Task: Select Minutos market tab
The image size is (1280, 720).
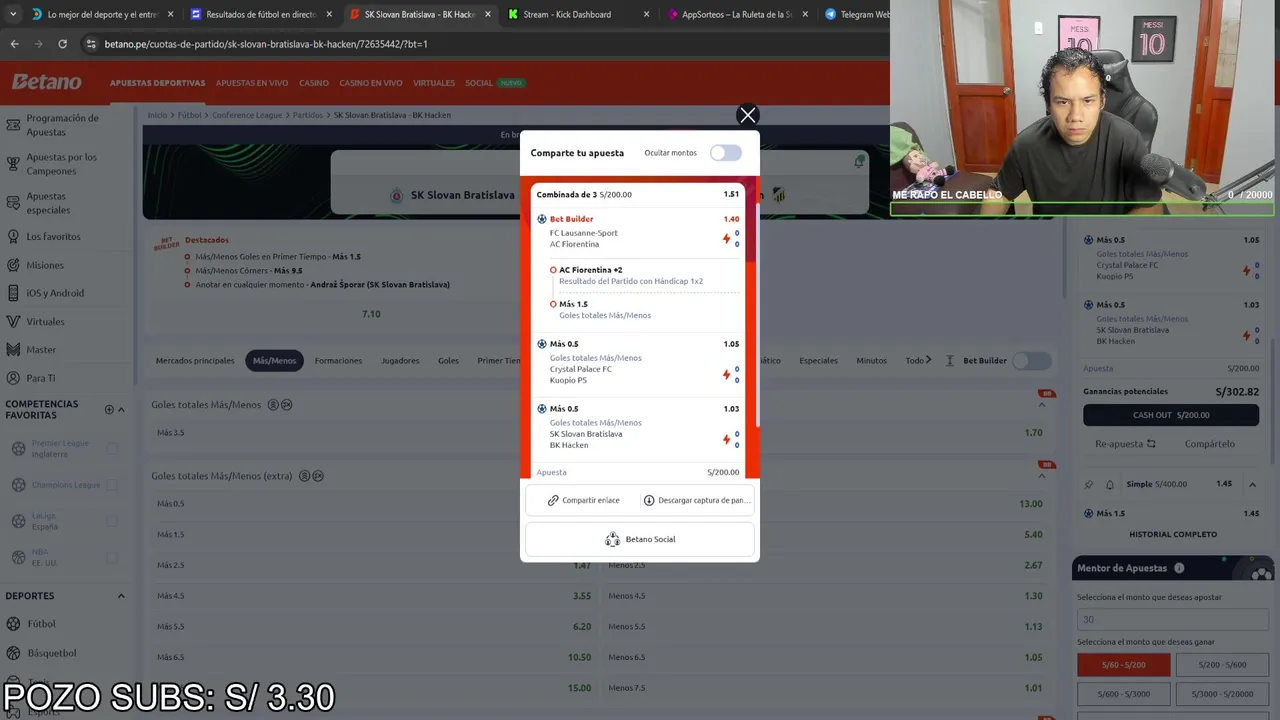Action: click(x=871, y=361)
